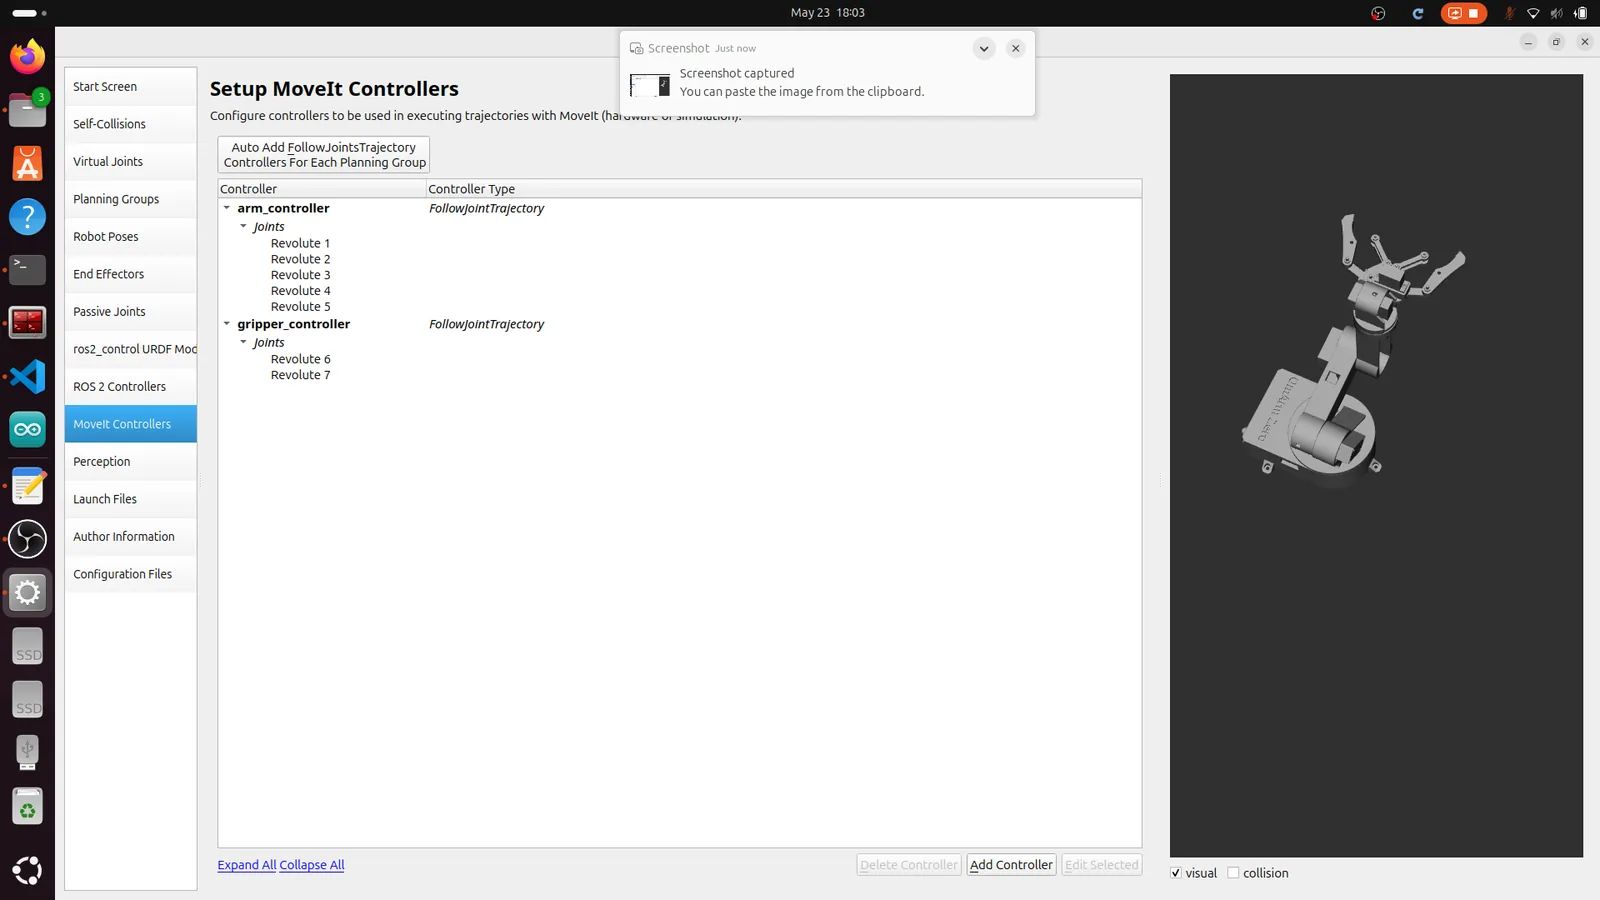Select the Revolute 6 joint row
The width and height of the screenshot is (1600, 900).
click(x=300, y=359)
